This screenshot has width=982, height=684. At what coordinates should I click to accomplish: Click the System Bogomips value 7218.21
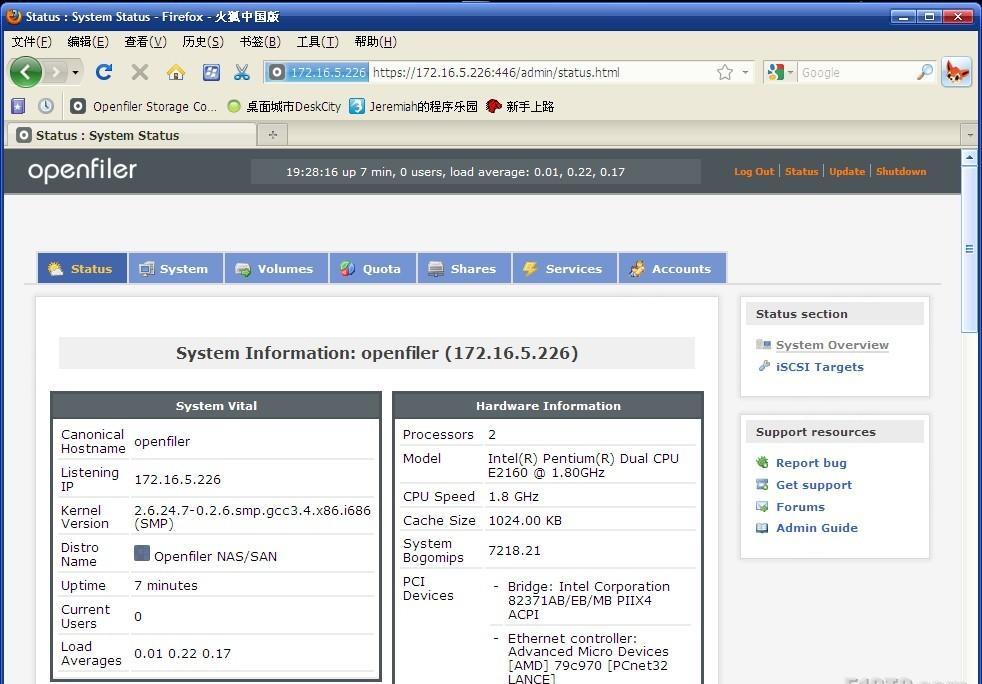click(514, 551)
